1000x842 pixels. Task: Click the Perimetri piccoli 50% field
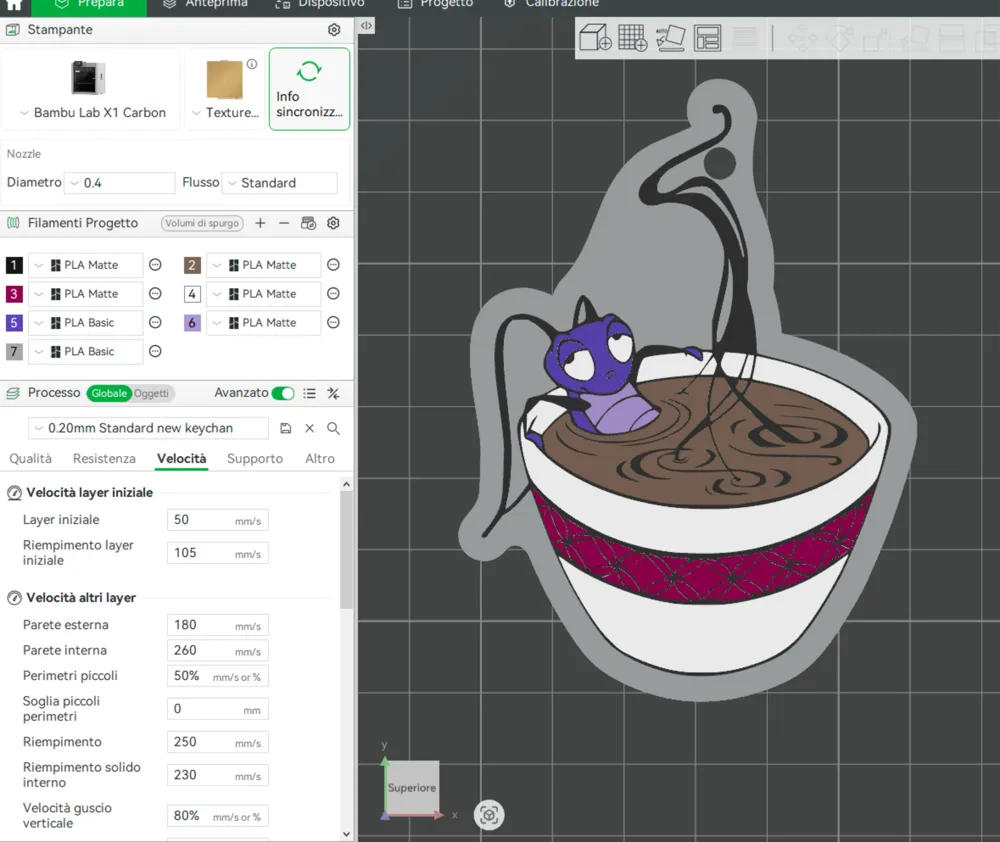217,676
